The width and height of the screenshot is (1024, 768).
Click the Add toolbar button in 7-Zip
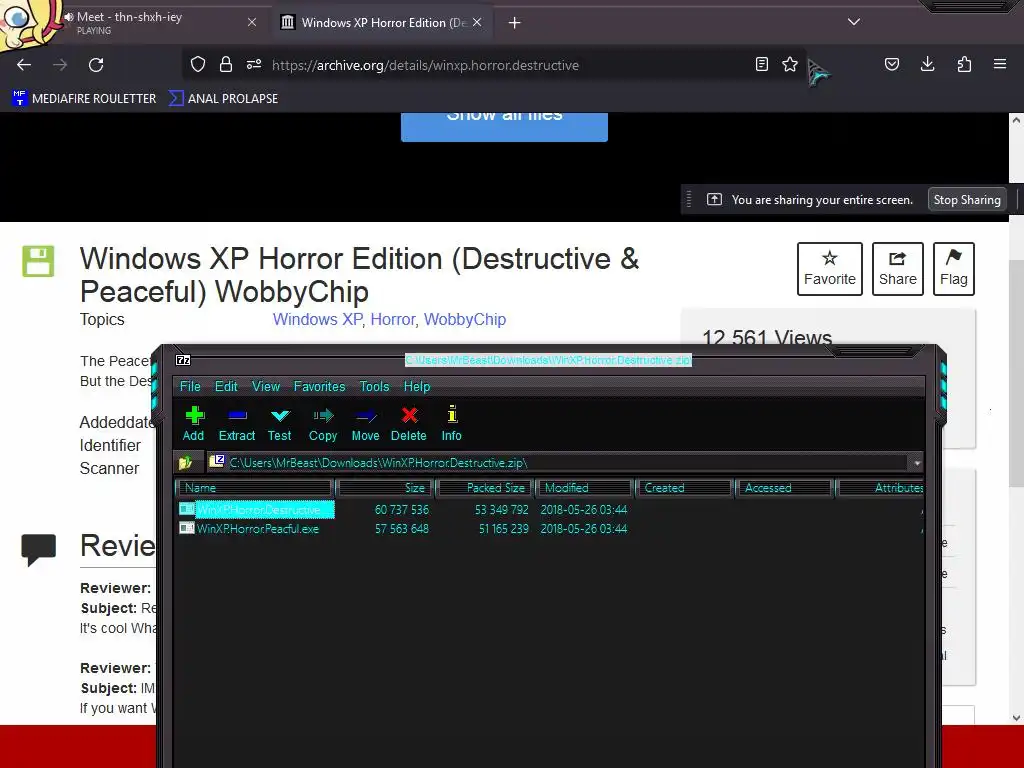(x=193, y=424)
